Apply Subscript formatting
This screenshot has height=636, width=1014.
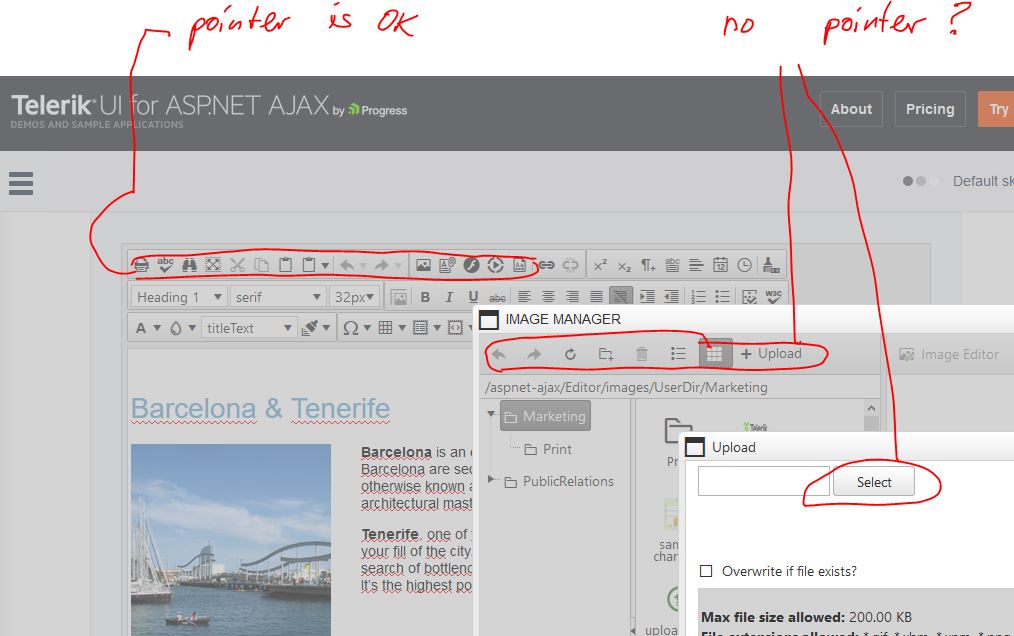coord(624,265)
